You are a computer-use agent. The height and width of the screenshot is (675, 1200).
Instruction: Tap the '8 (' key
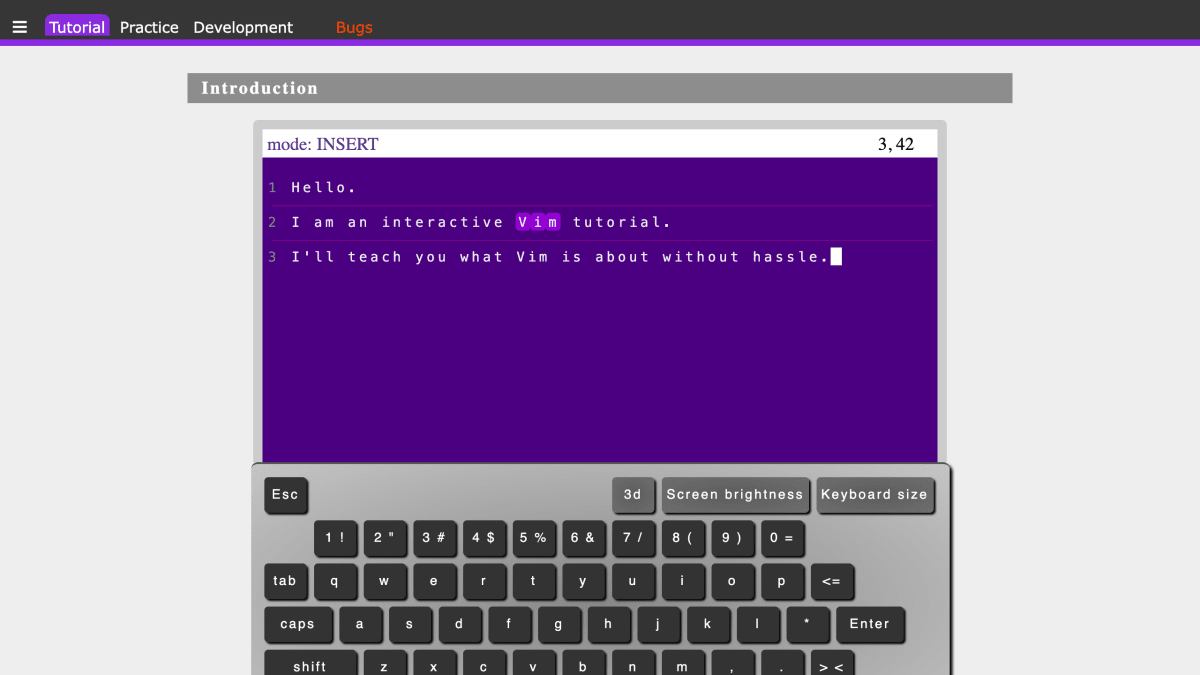click(x=683, y=538)
